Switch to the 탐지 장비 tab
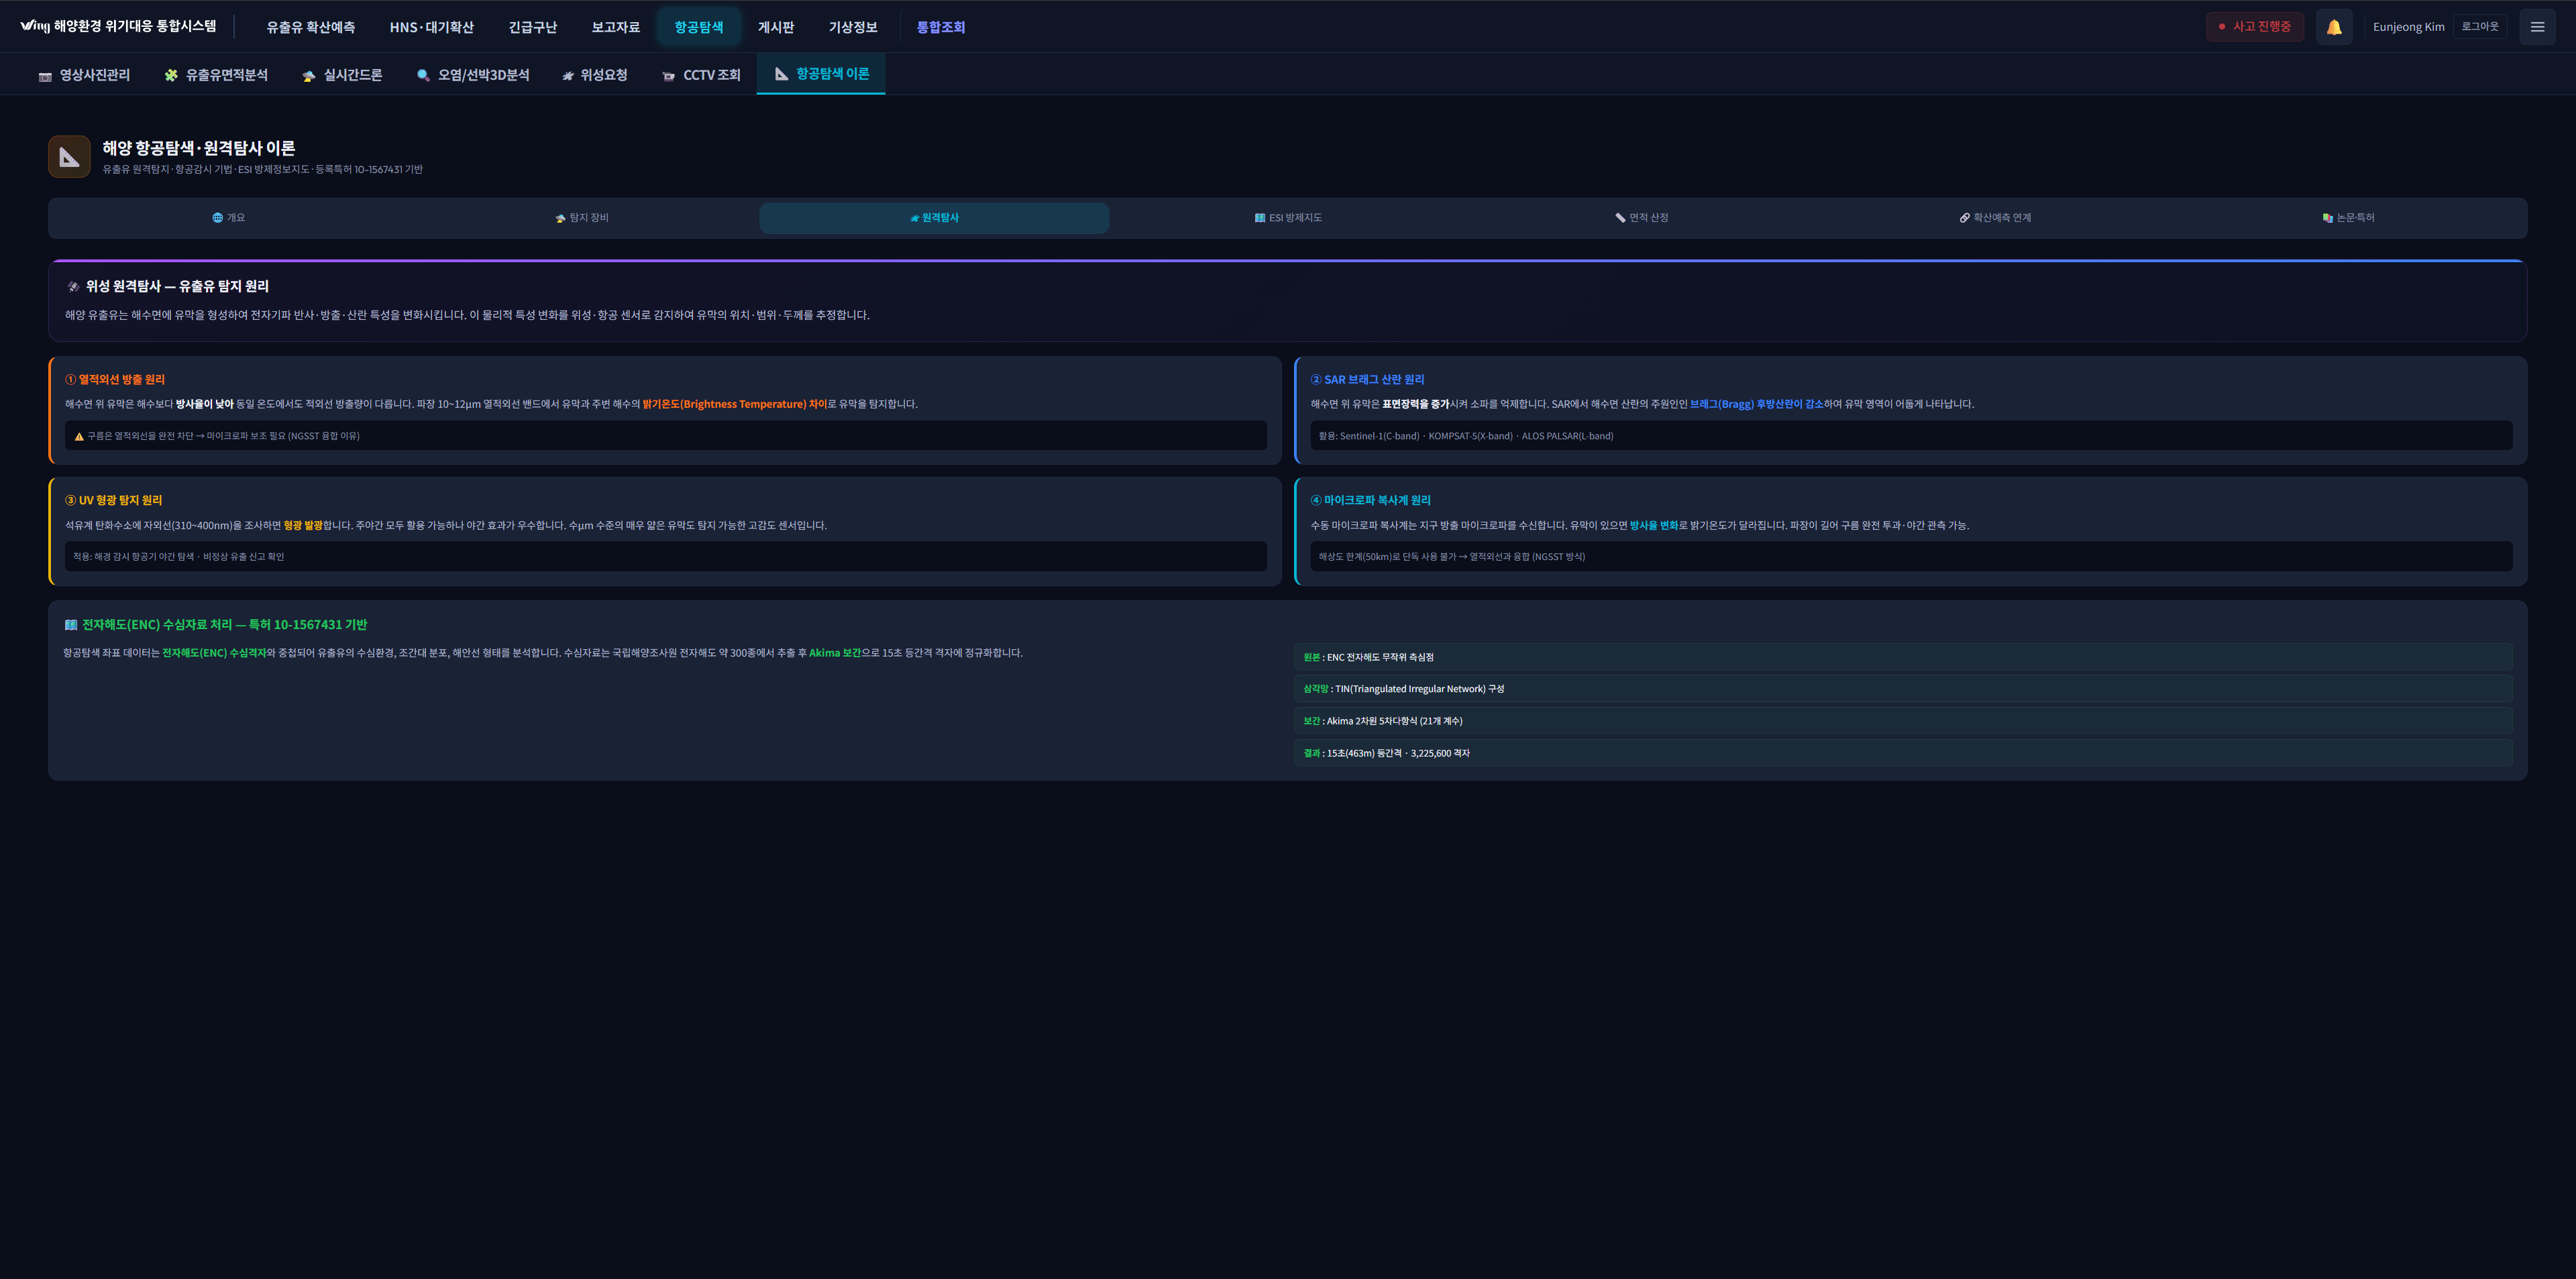 [582, 218]
